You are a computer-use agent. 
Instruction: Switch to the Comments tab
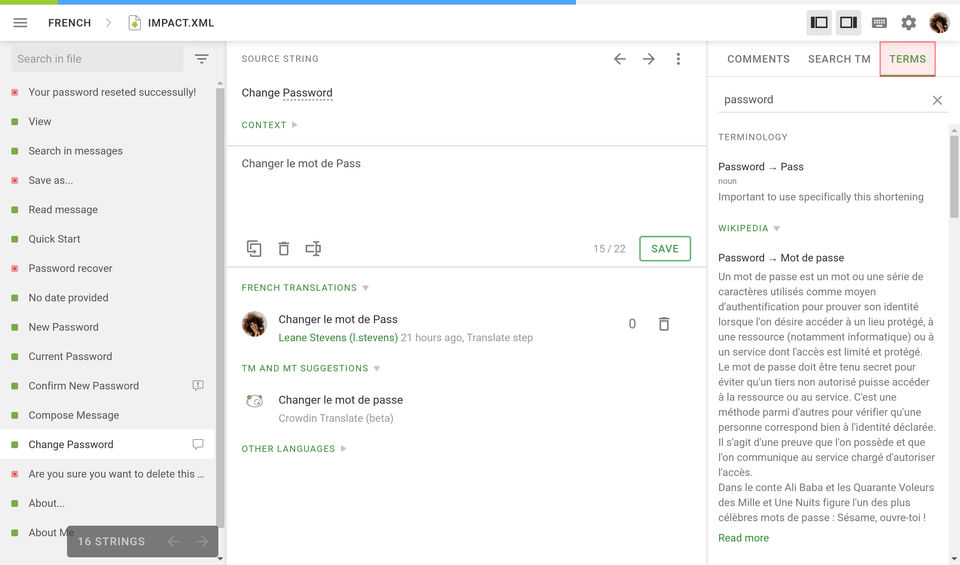coord(758,59)
